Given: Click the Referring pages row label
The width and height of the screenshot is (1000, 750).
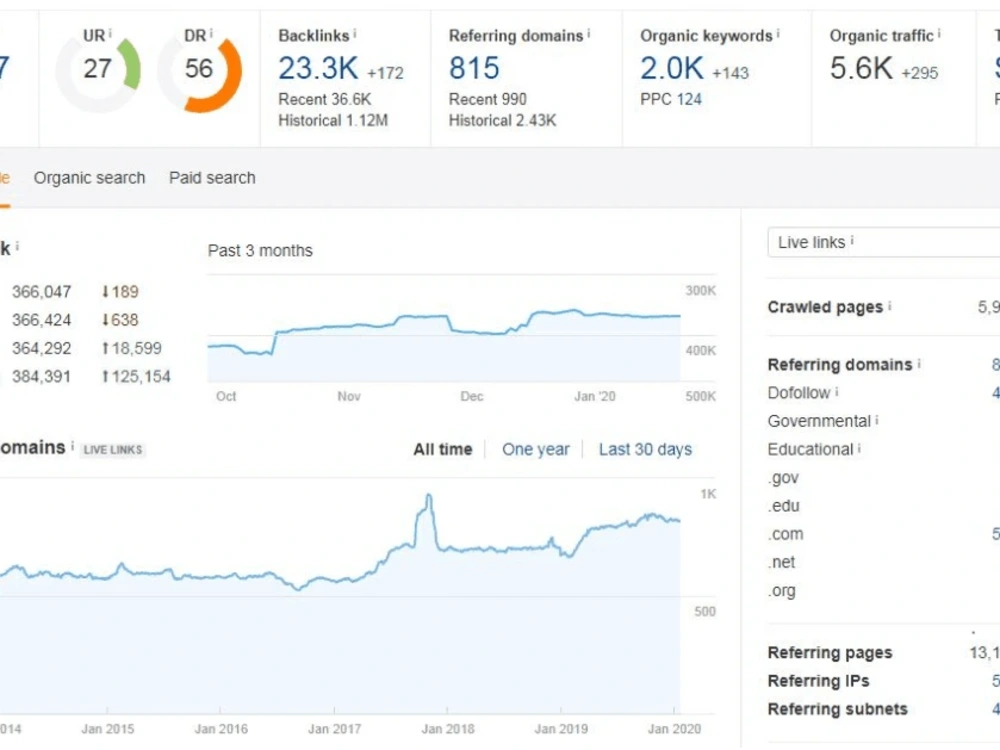Looking at the screenshot, I should point(830,653).
